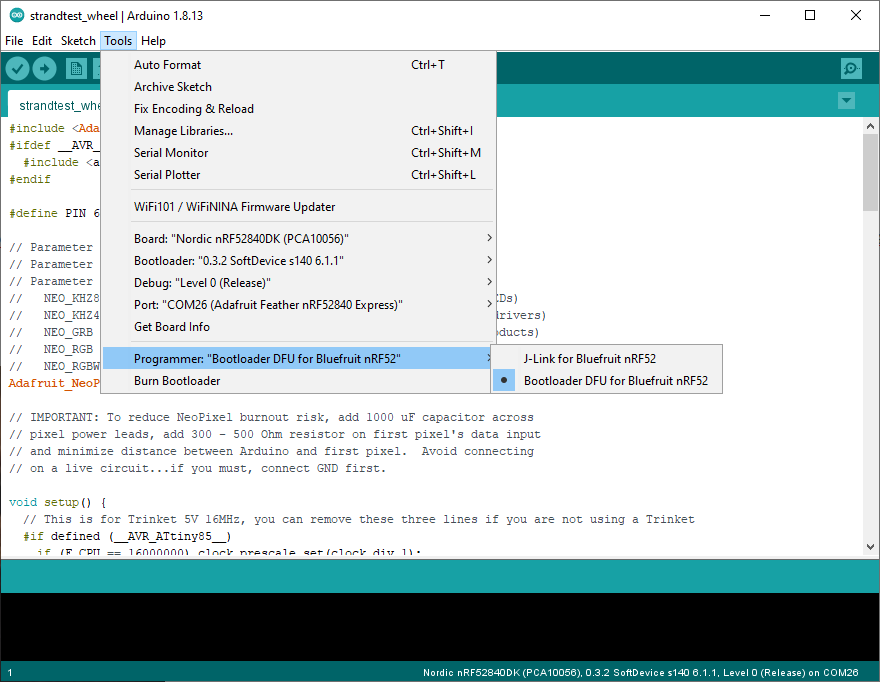The width and height of the screenshot is (880, 682).
Task: Click the New sketch toolbar icon
Action: click(76, 68)
